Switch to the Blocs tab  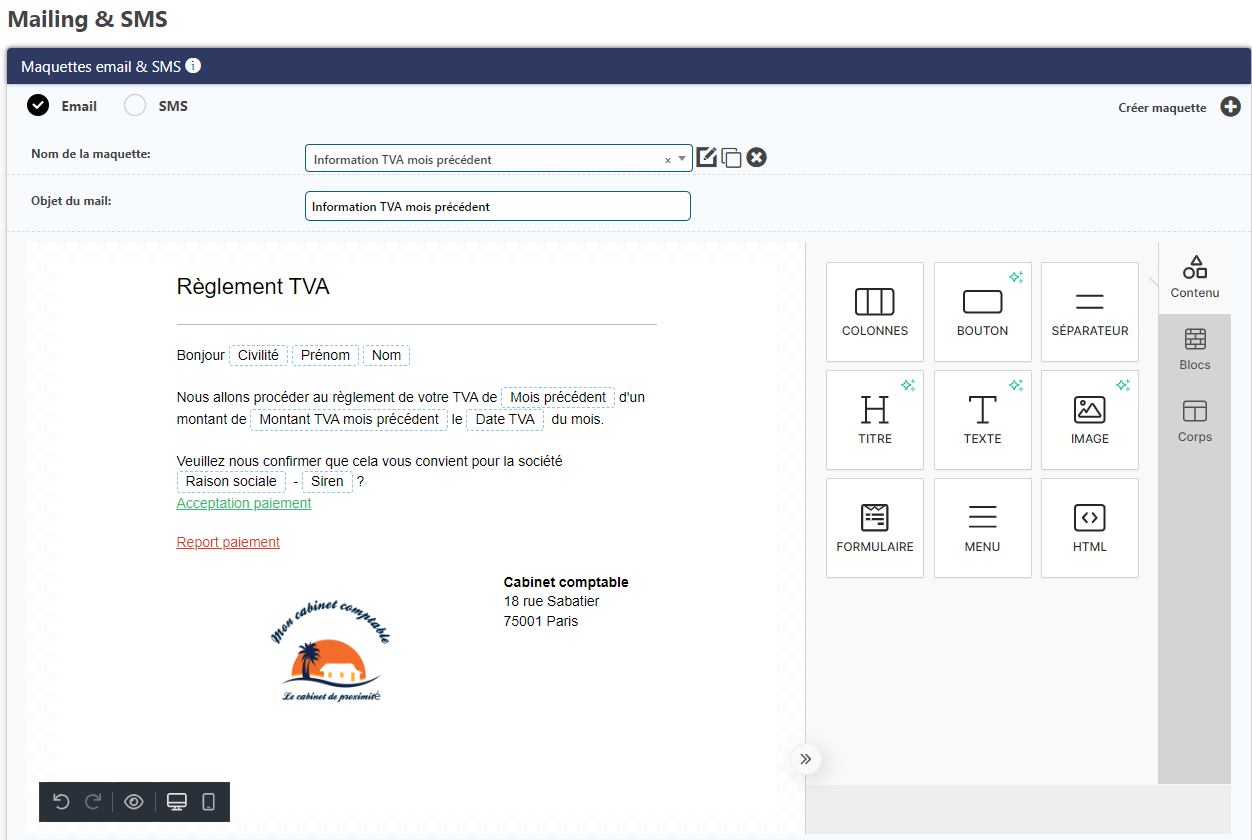pyautogui.click(x=1194, y=349)
